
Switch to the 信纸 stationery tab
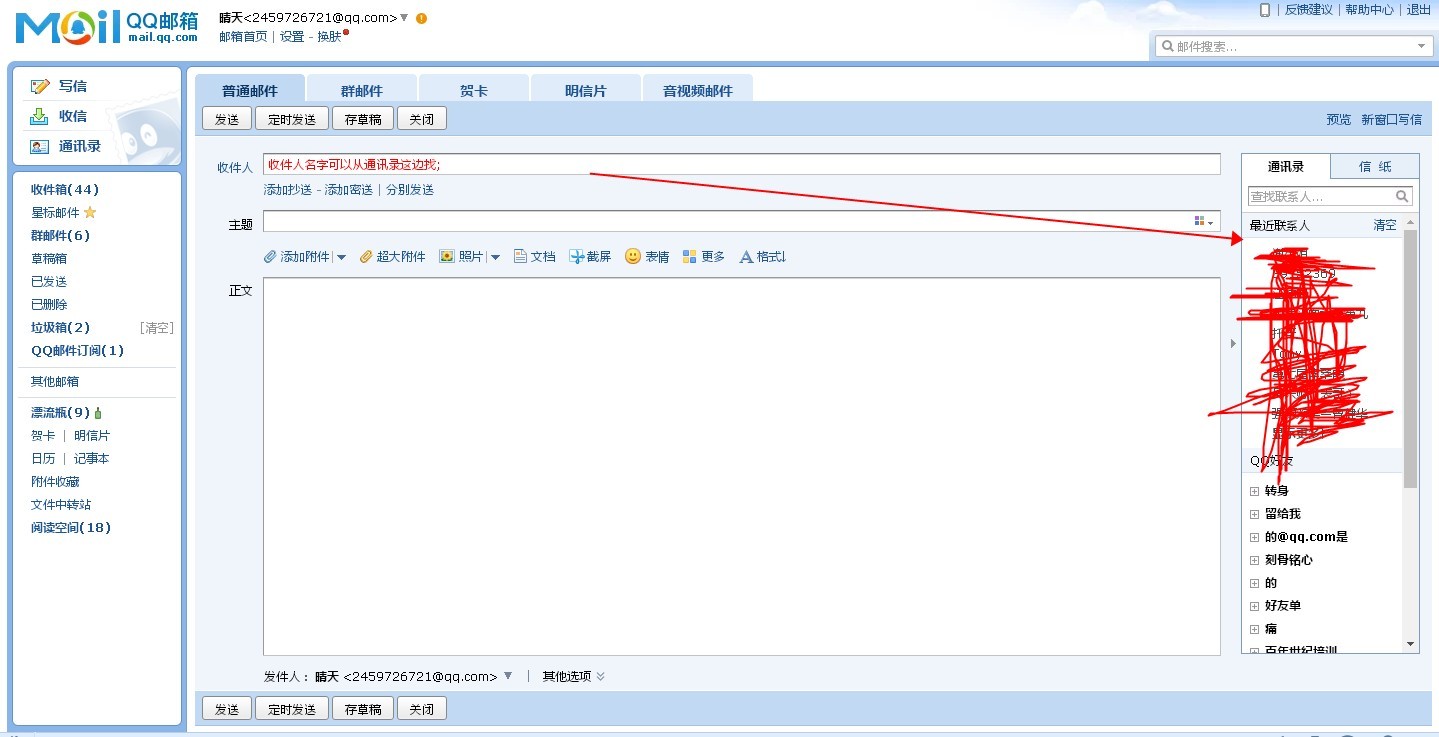(1375, 166)
